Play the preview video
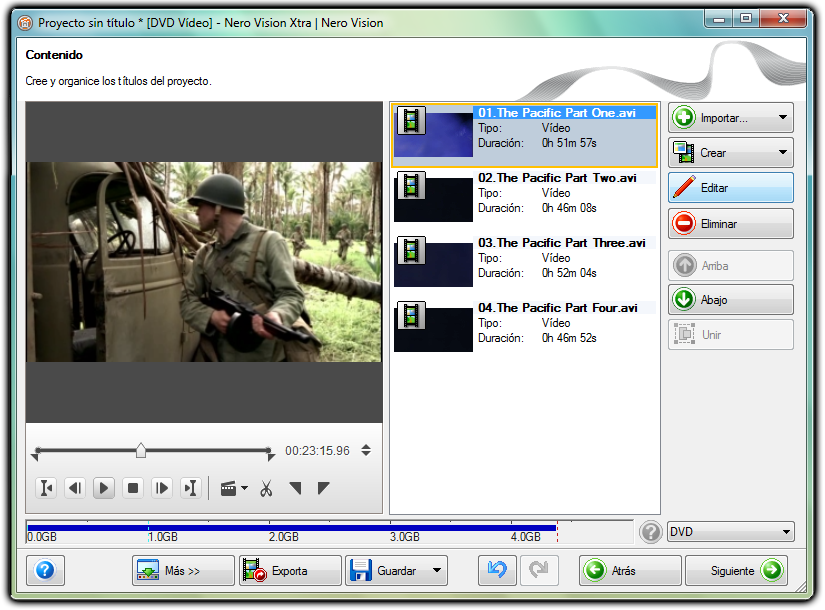The width and height of the screenshot is (825, 610). (104, 488)
